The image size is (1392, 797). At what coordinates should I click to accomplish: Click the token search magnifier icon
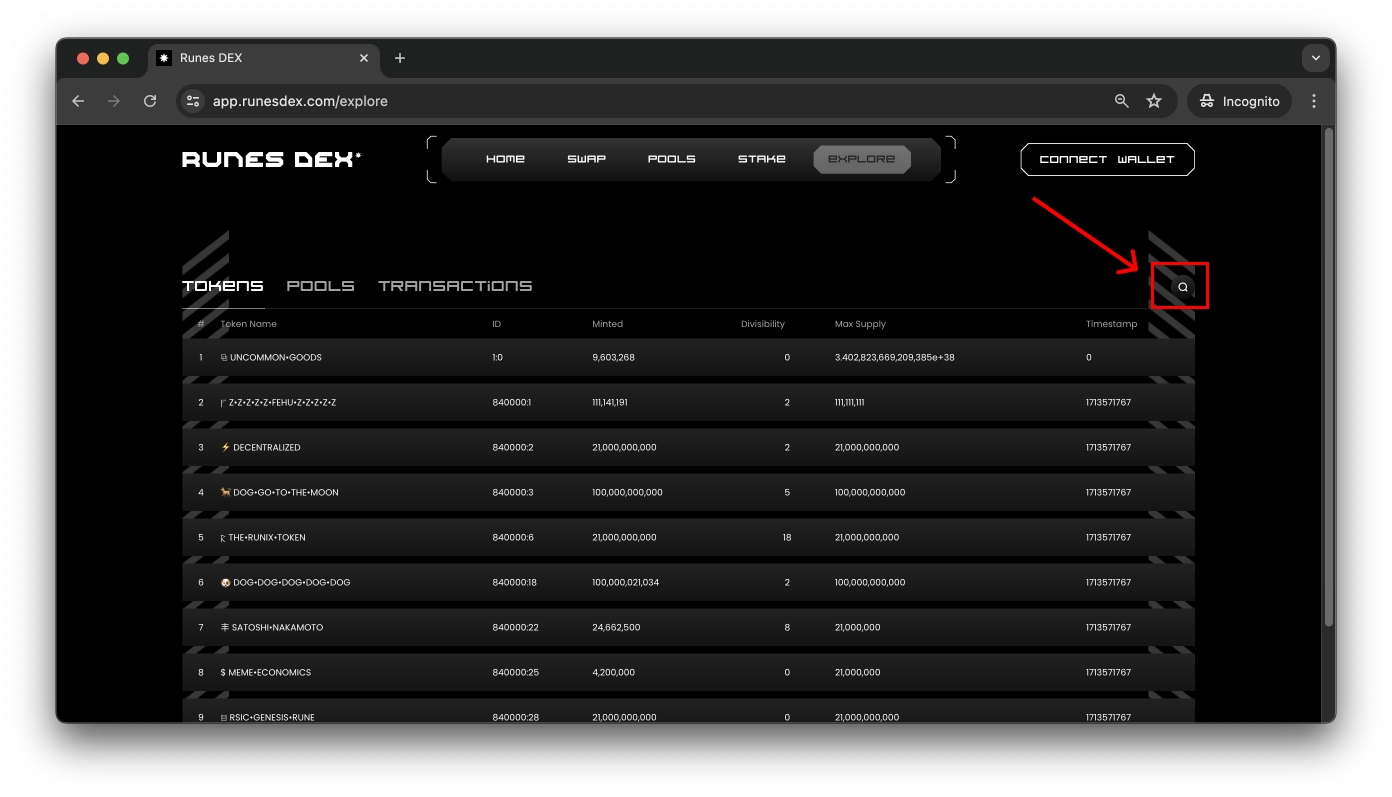pos(1182,287)
